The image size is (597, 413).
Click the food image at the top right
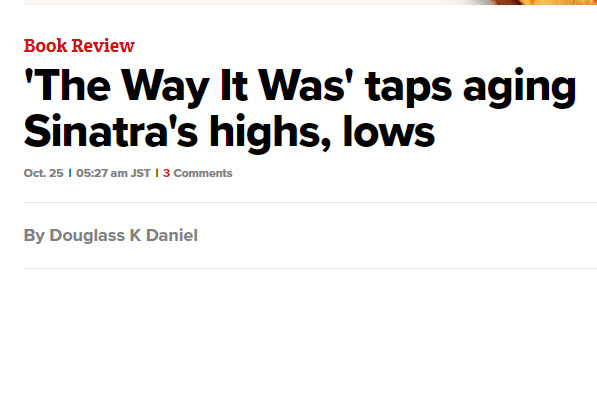click(543, 2)
